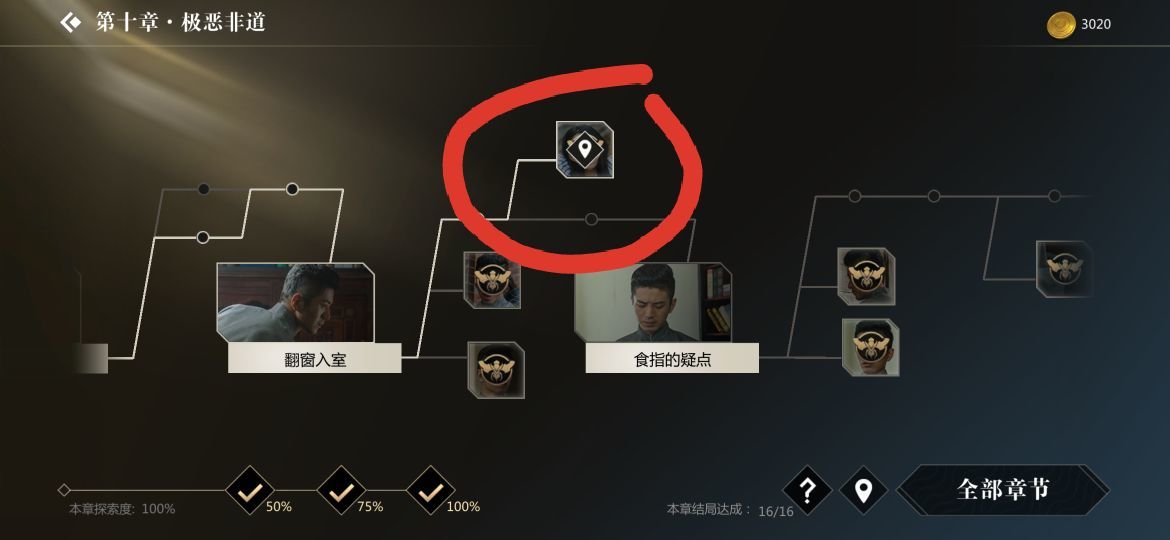Tap the back arrow beside 第十章

(x=71, y=22)
